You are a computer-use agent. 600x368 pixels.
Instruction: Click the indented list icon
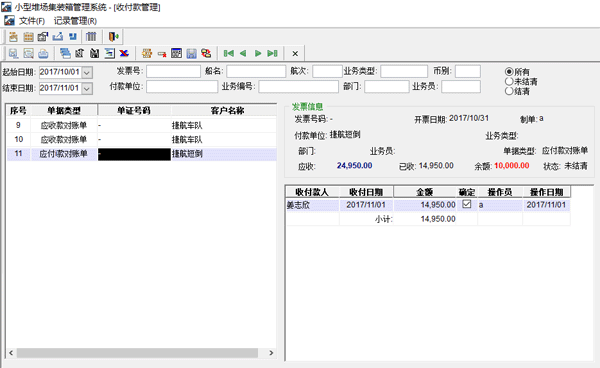(x=109, y=54)
